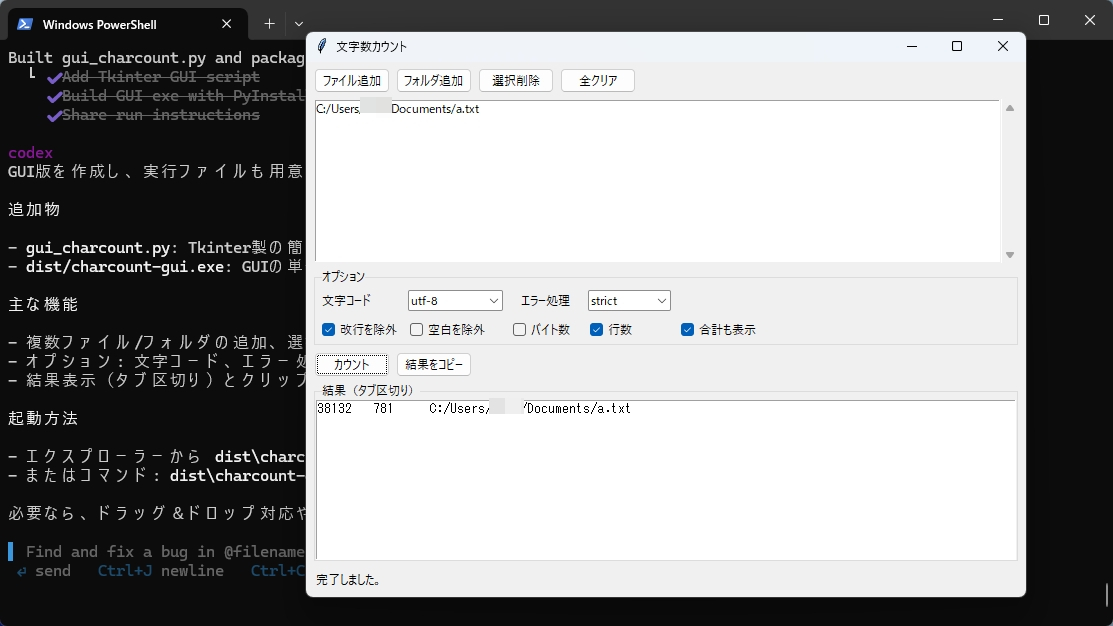Open the terminal tab chevron dropdown
This screenshot has width=1113, height=626.
coord(297,23)
